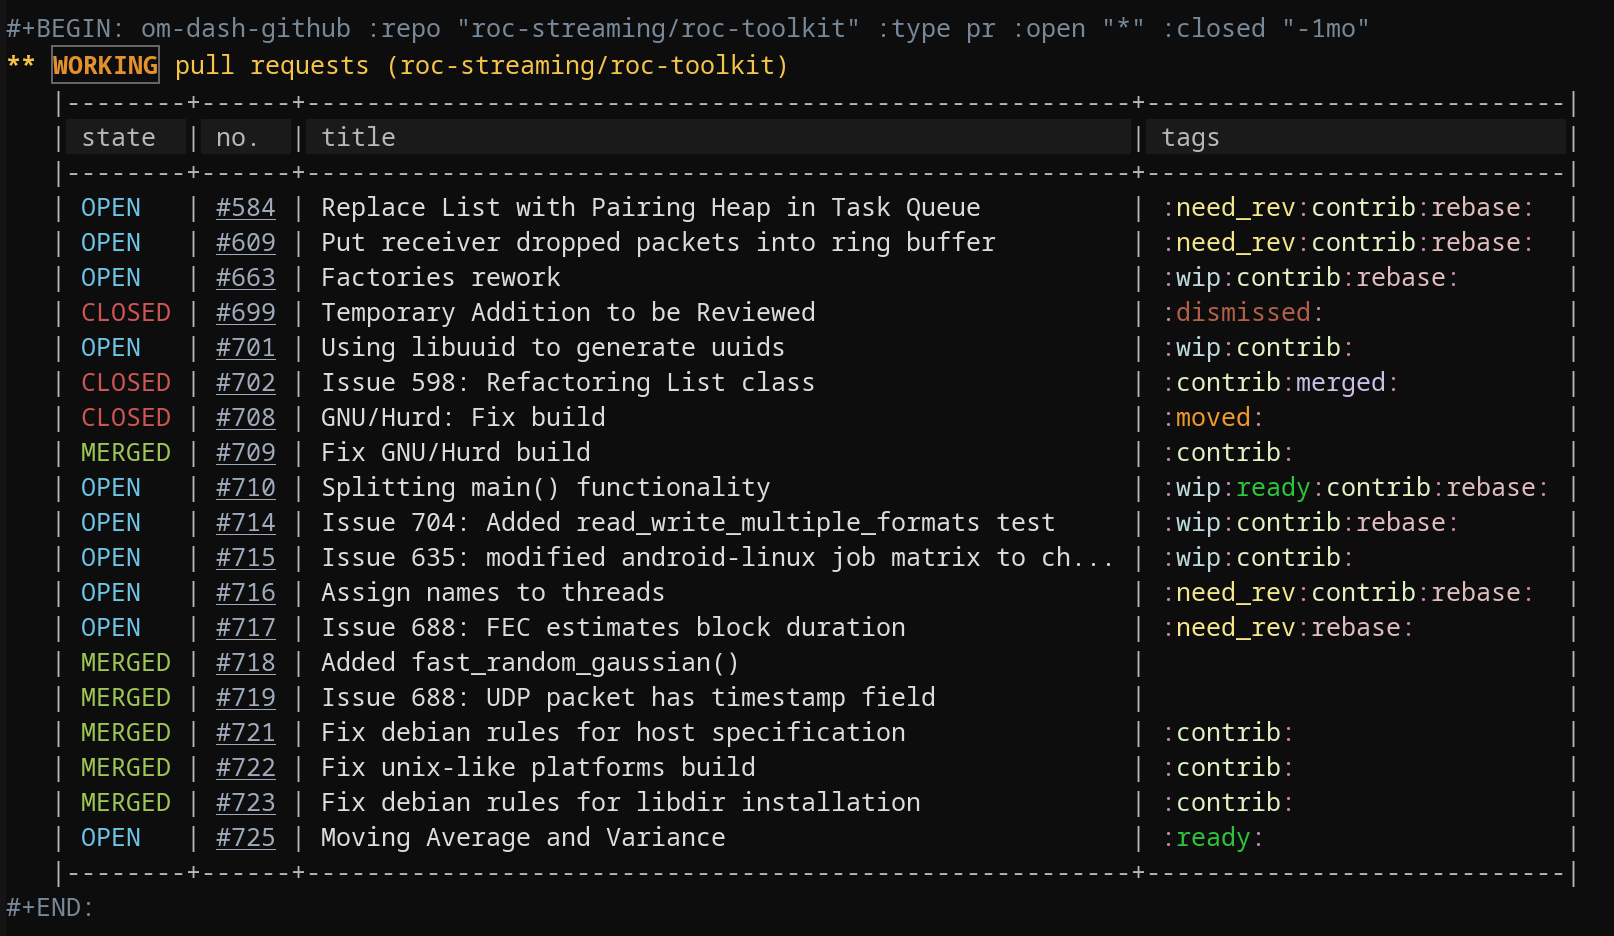Click heading text 'pull requests (roc-streaming/roc-toolkit)'
This screenshot has width=1614, height=936.
point(482,66)
